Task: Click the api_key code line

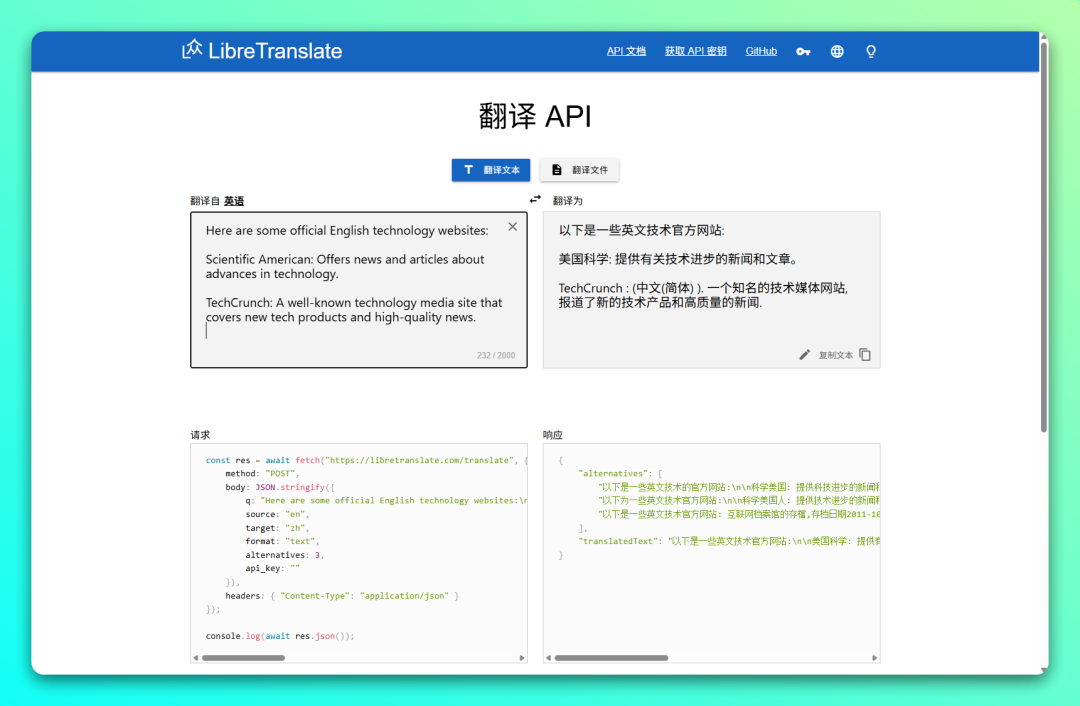Action: pyautogui.click(x=273, y=569)
